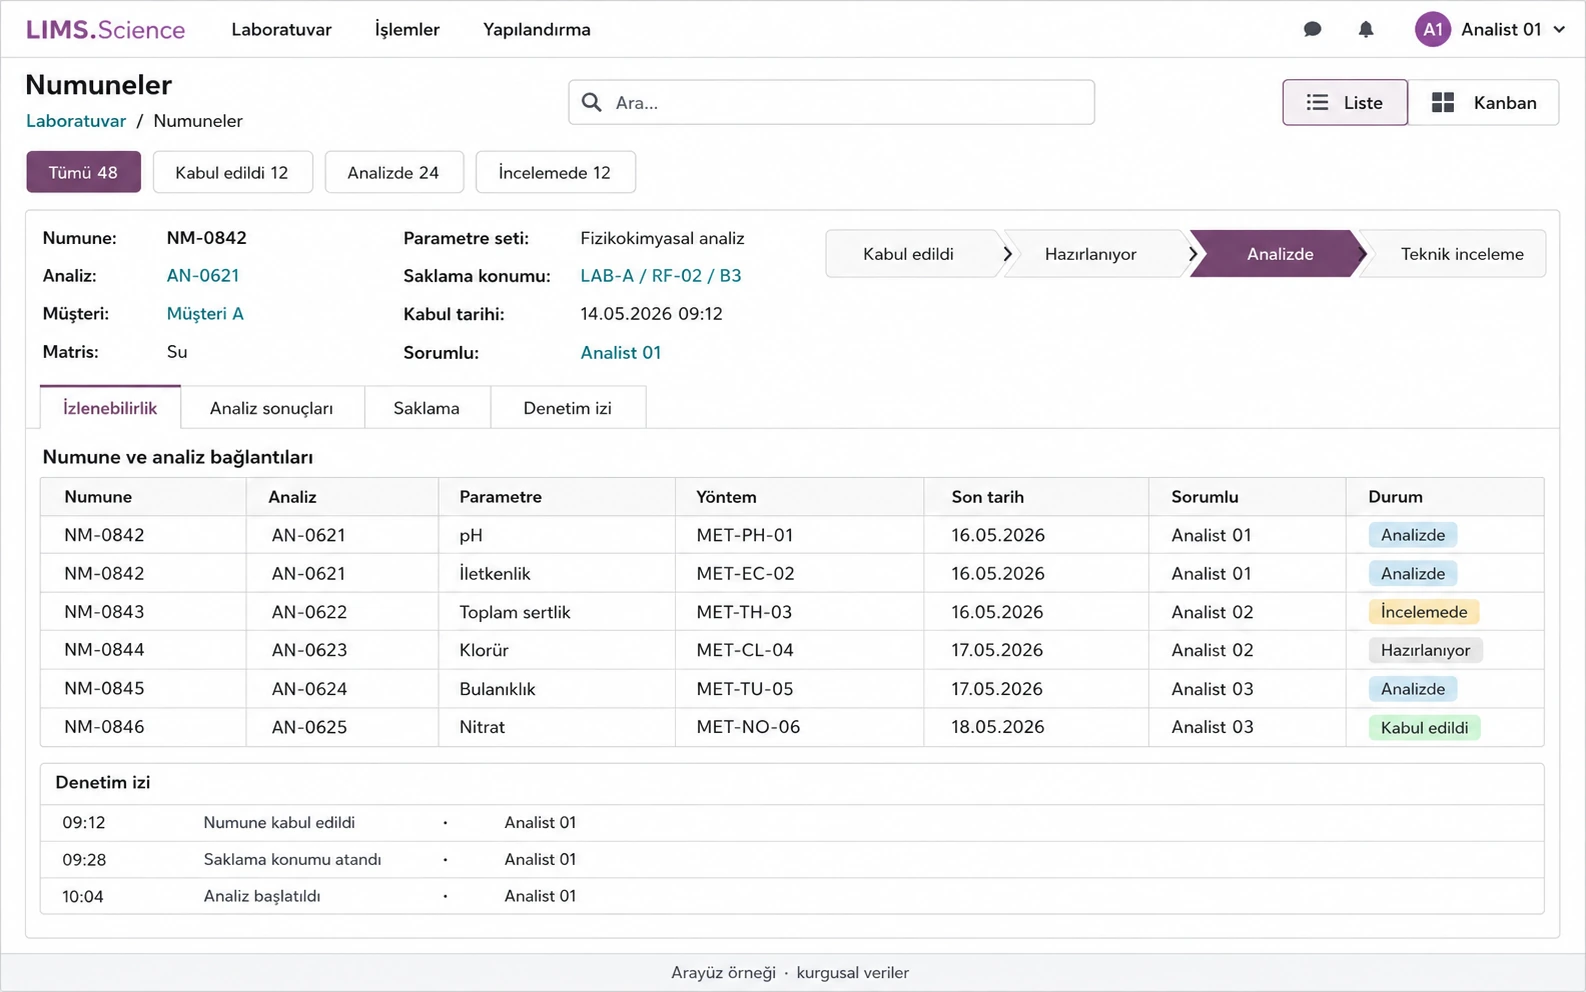Click the search magnifier icon
The width and height of the screenshot is (1586, 992).
pyautogui.click(x=592, y=102)
